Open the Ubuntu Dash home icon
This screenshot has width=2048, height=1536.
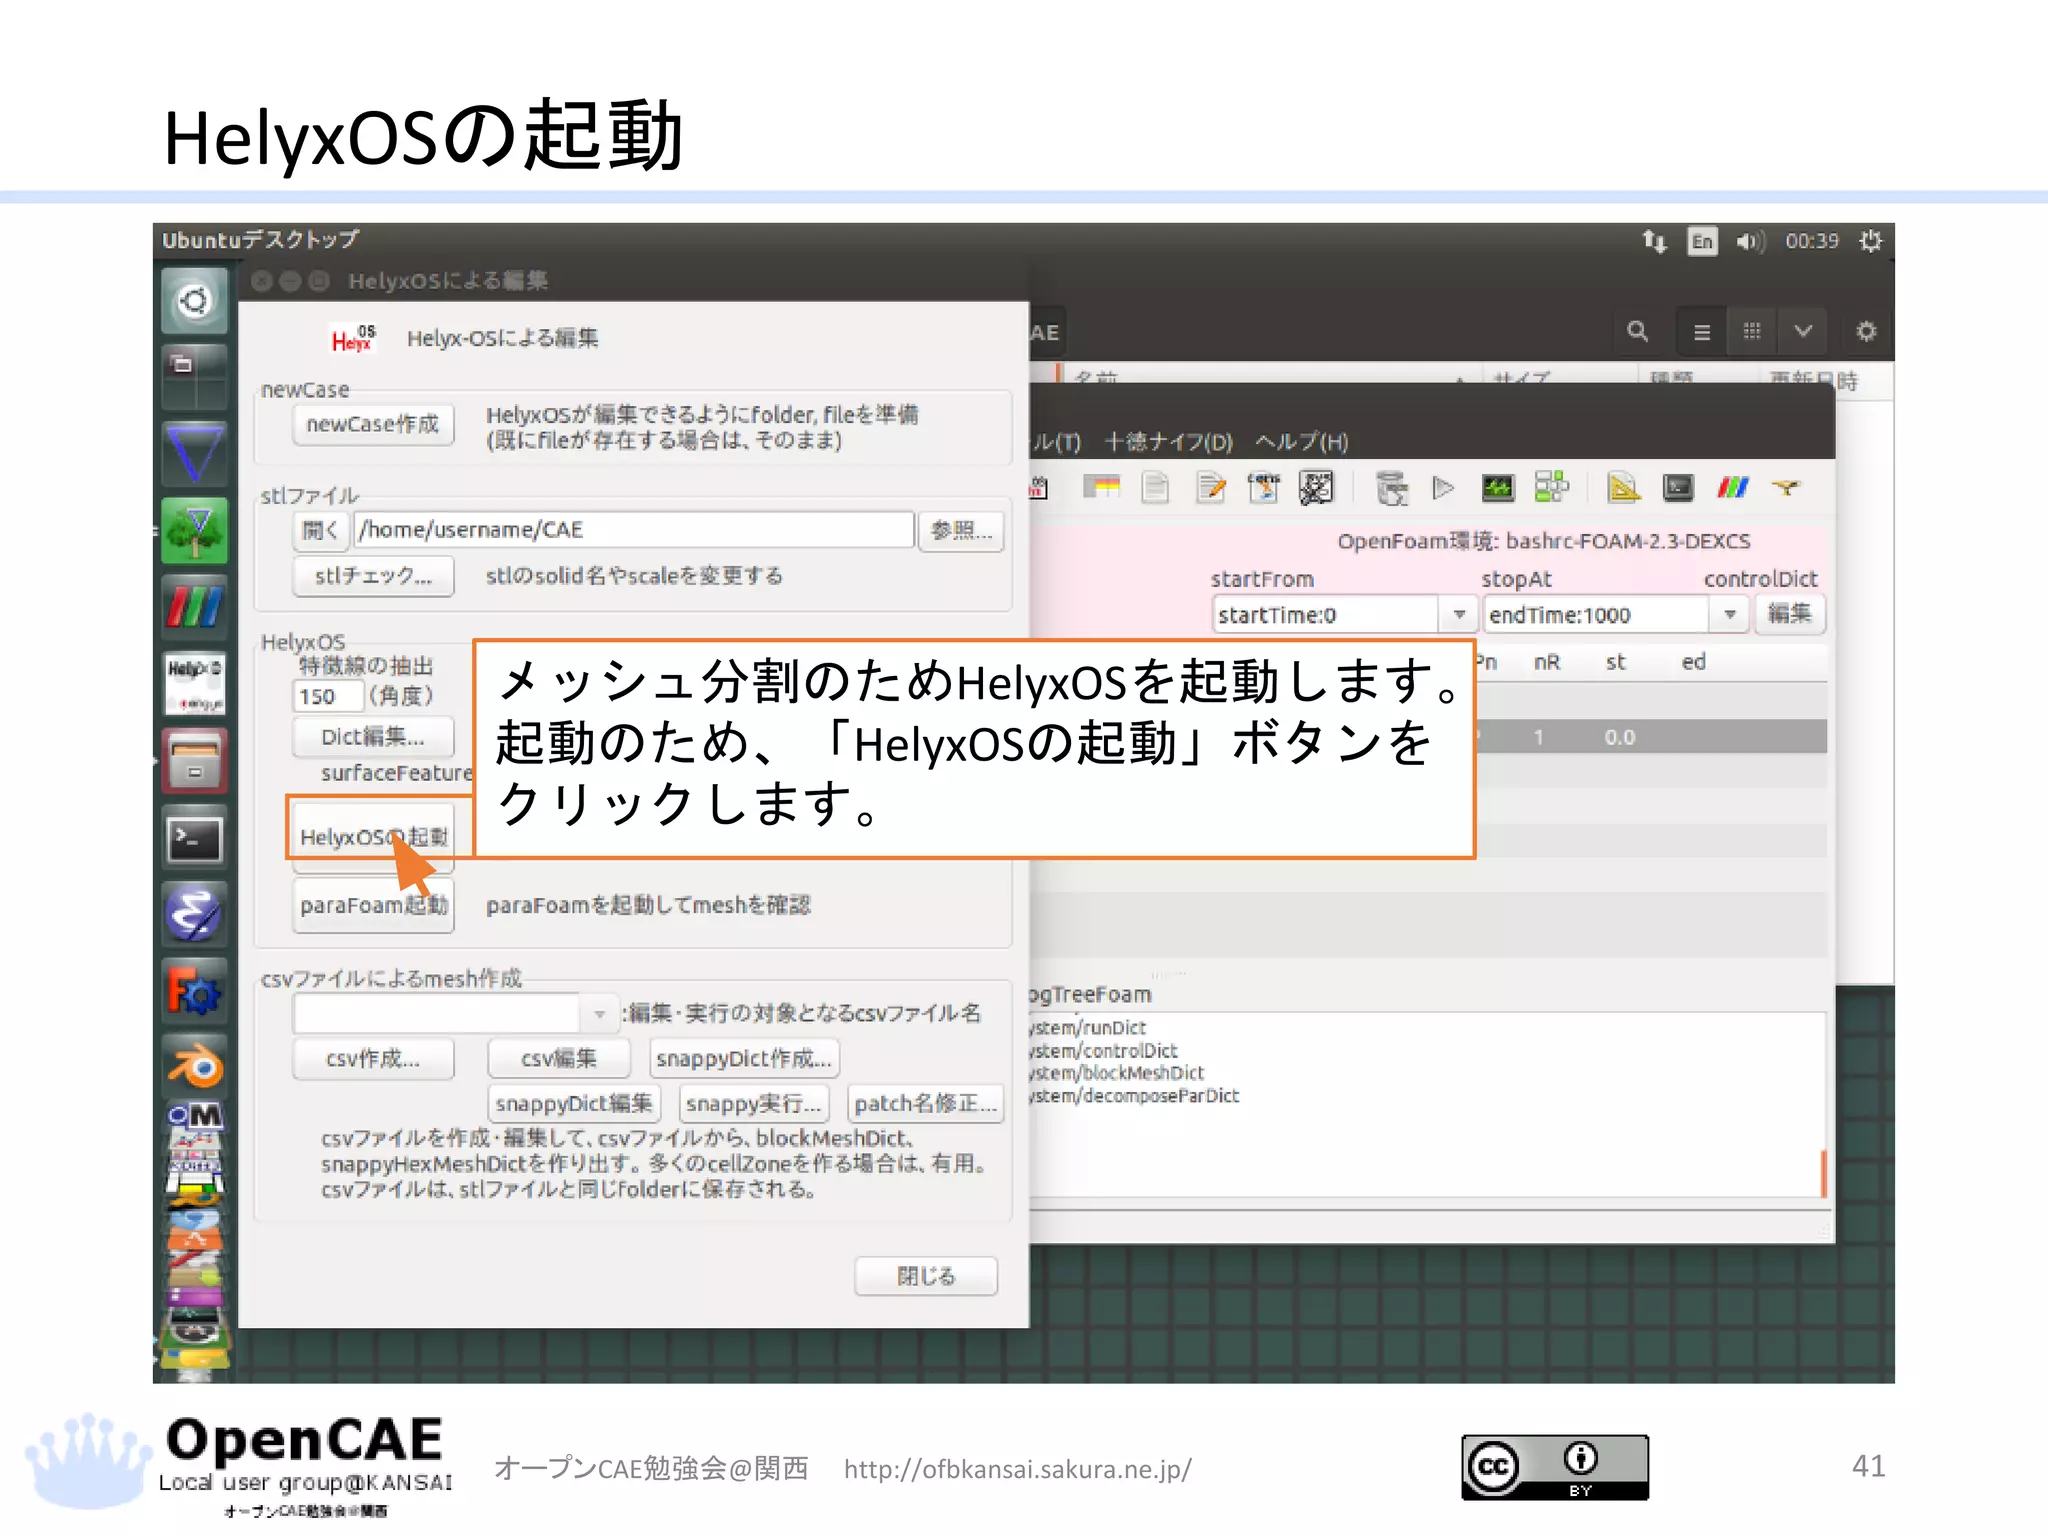[x=194, y=300]
